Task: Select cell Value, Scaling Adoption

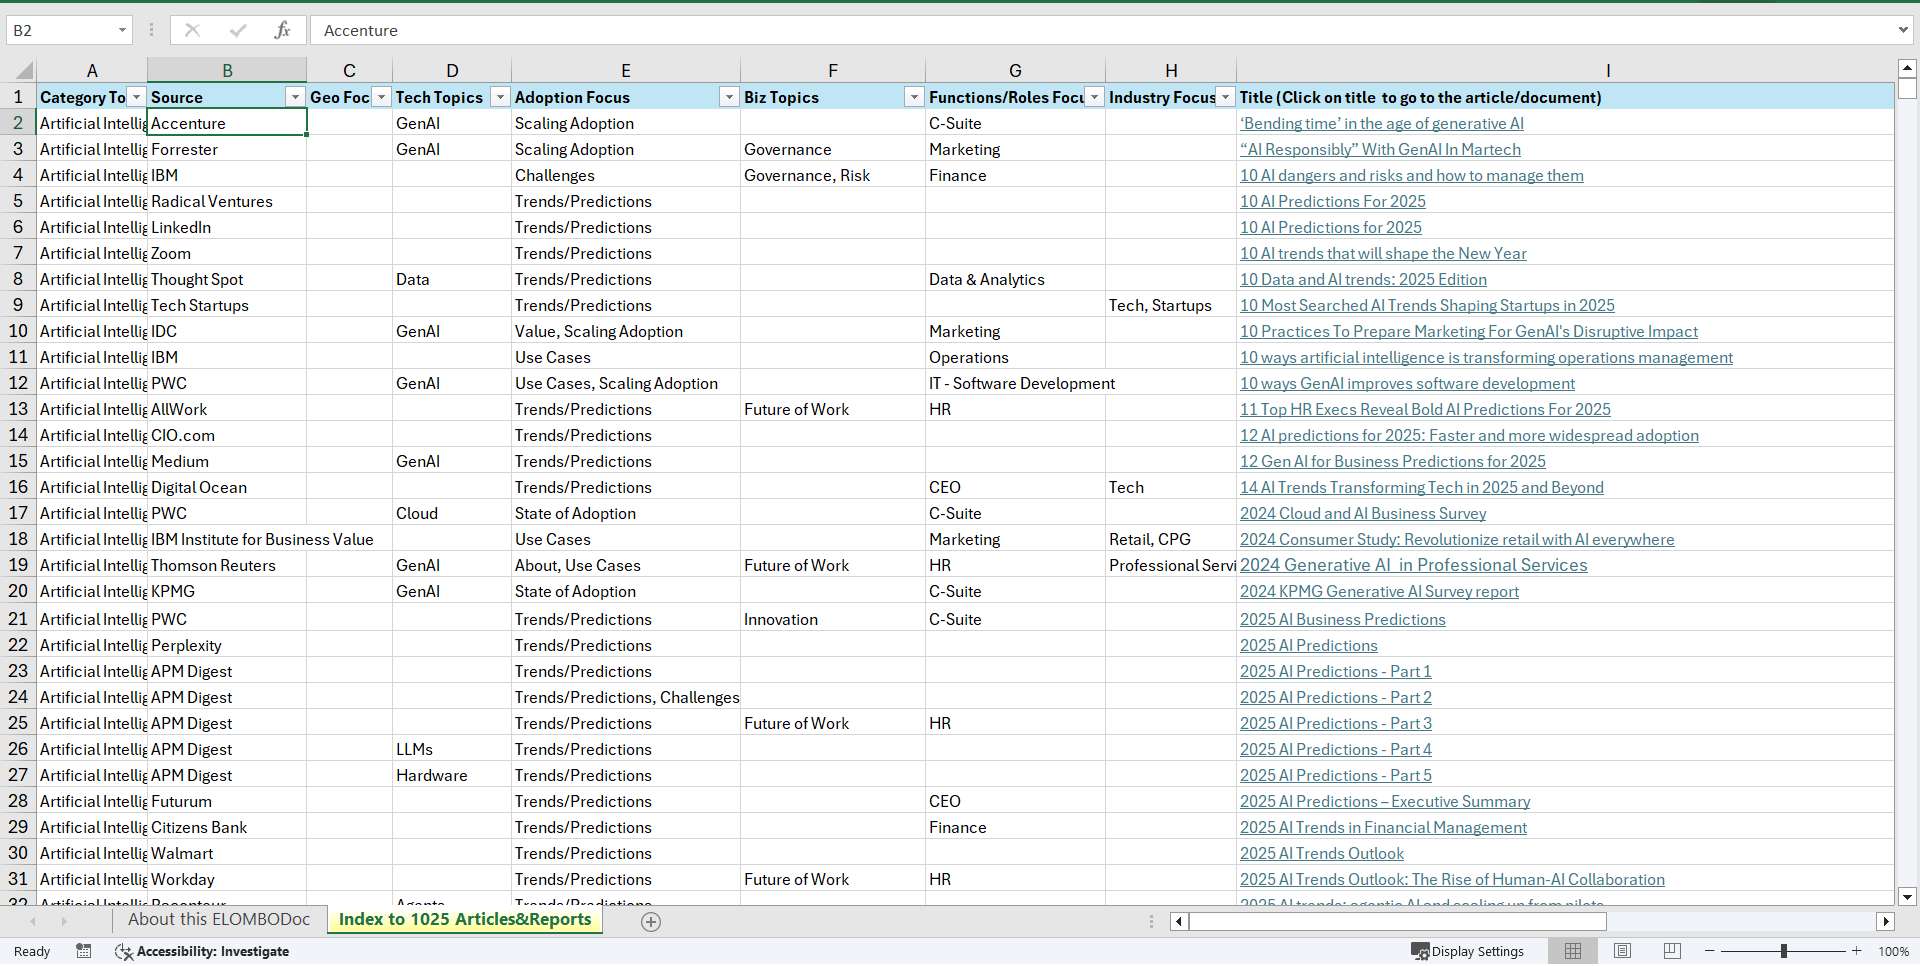Action: pyautogui.click(x=626, y=331)
